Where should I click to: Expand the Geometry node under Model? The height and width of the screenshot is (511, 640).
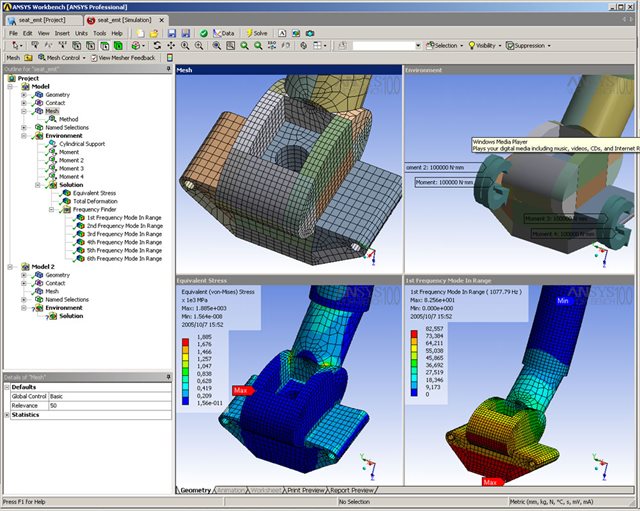click(24, 95)
